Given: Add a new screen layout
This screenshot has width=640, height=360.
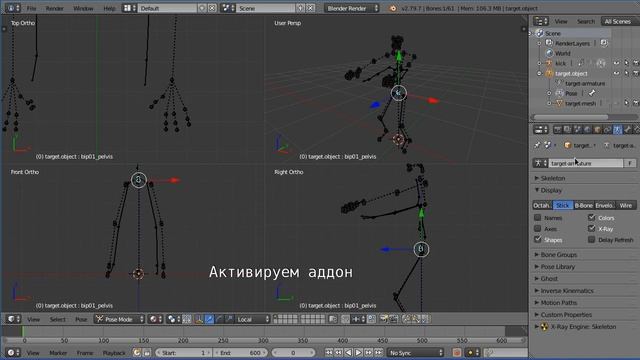Looking at the screenshot, I should pyautogui.click(x=202, y=8).
